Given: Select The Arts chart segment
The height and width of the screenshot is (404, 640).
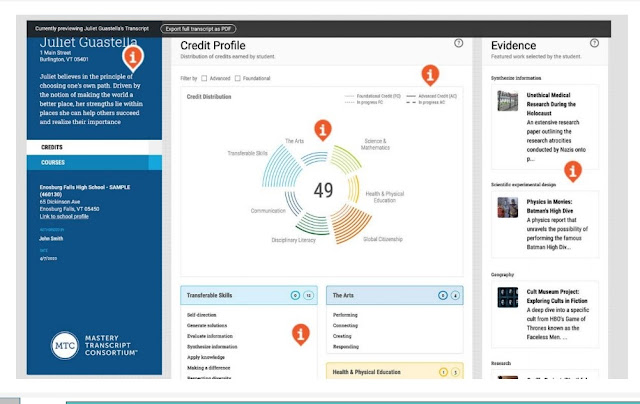Looking at the screenshot, I should point(315,158).
